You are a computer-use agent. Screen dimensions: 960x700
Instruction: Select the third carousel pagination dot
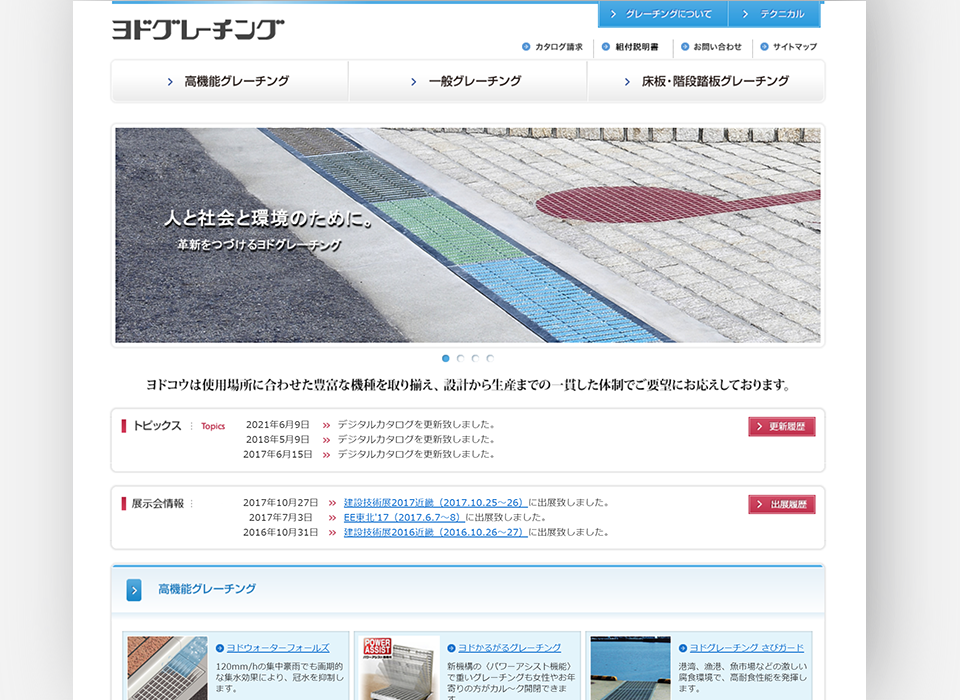(475, 357)
